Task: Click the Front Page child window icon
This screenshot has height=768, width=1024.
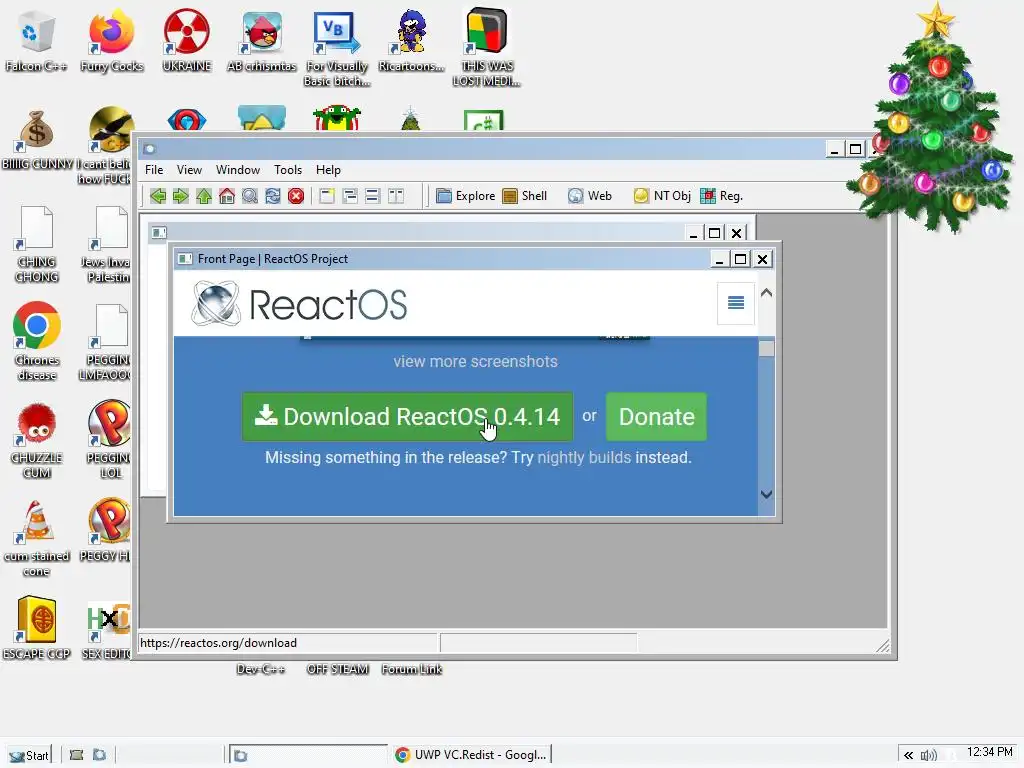Action: (185, 259)
